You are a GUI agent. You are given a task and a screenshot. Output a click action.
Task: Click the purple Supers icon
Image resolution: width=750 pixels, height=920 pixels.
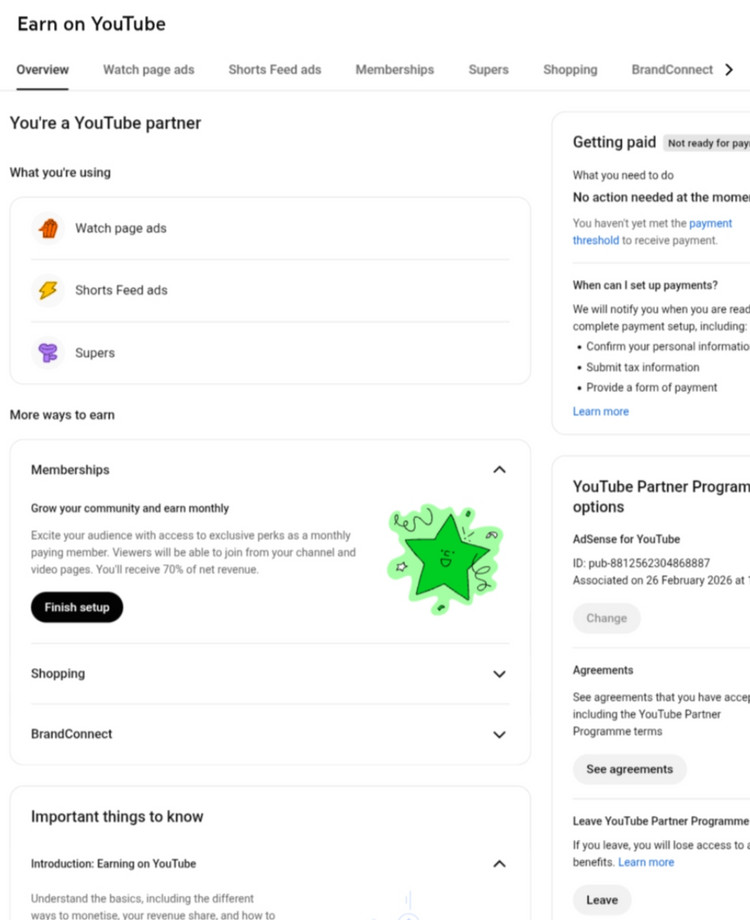[48, 352]
